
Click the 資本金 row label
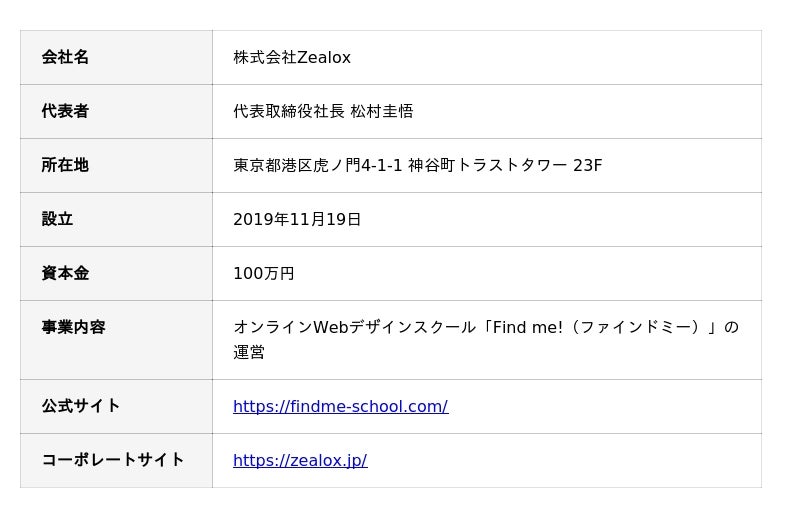point(65,273)
